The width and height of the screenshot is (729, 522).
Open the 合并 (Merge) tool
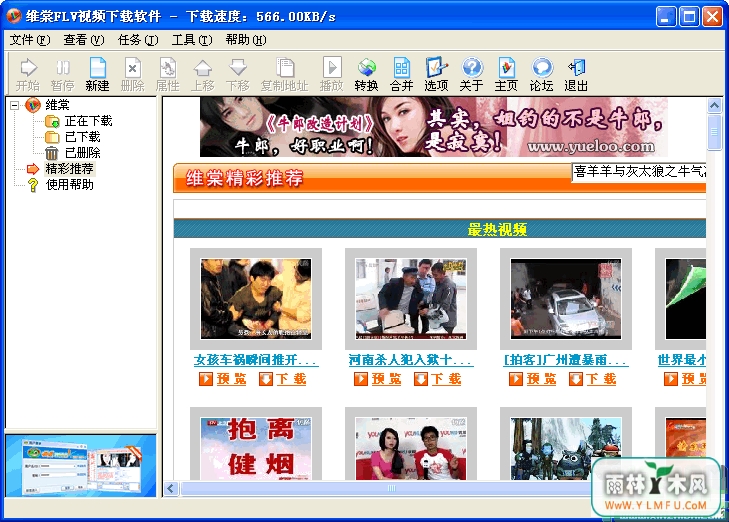click(x=402, y=74)
